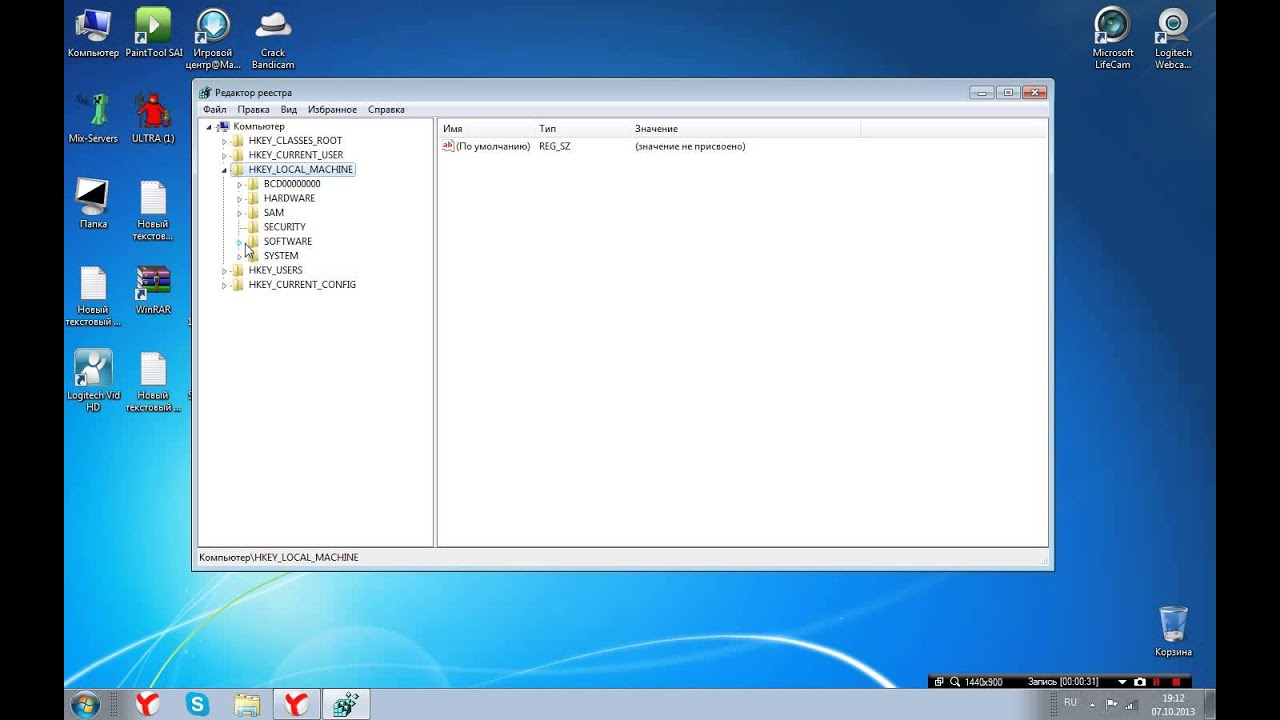Select the BCD00000000 key label
Screen dimensions: 1280x720
coord(292,184)
